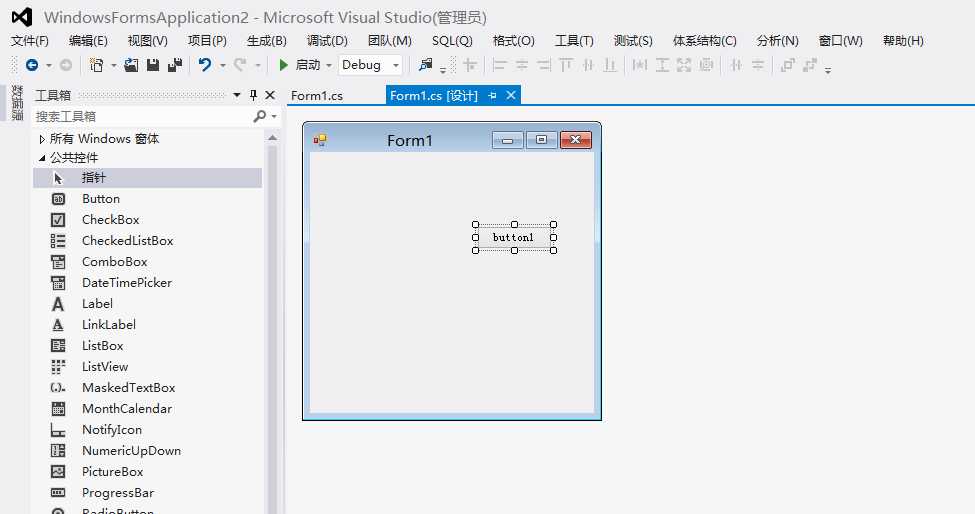The image size is (975, 514).
Task: Select the CheckBox control in toolbox
Action: 147,220
